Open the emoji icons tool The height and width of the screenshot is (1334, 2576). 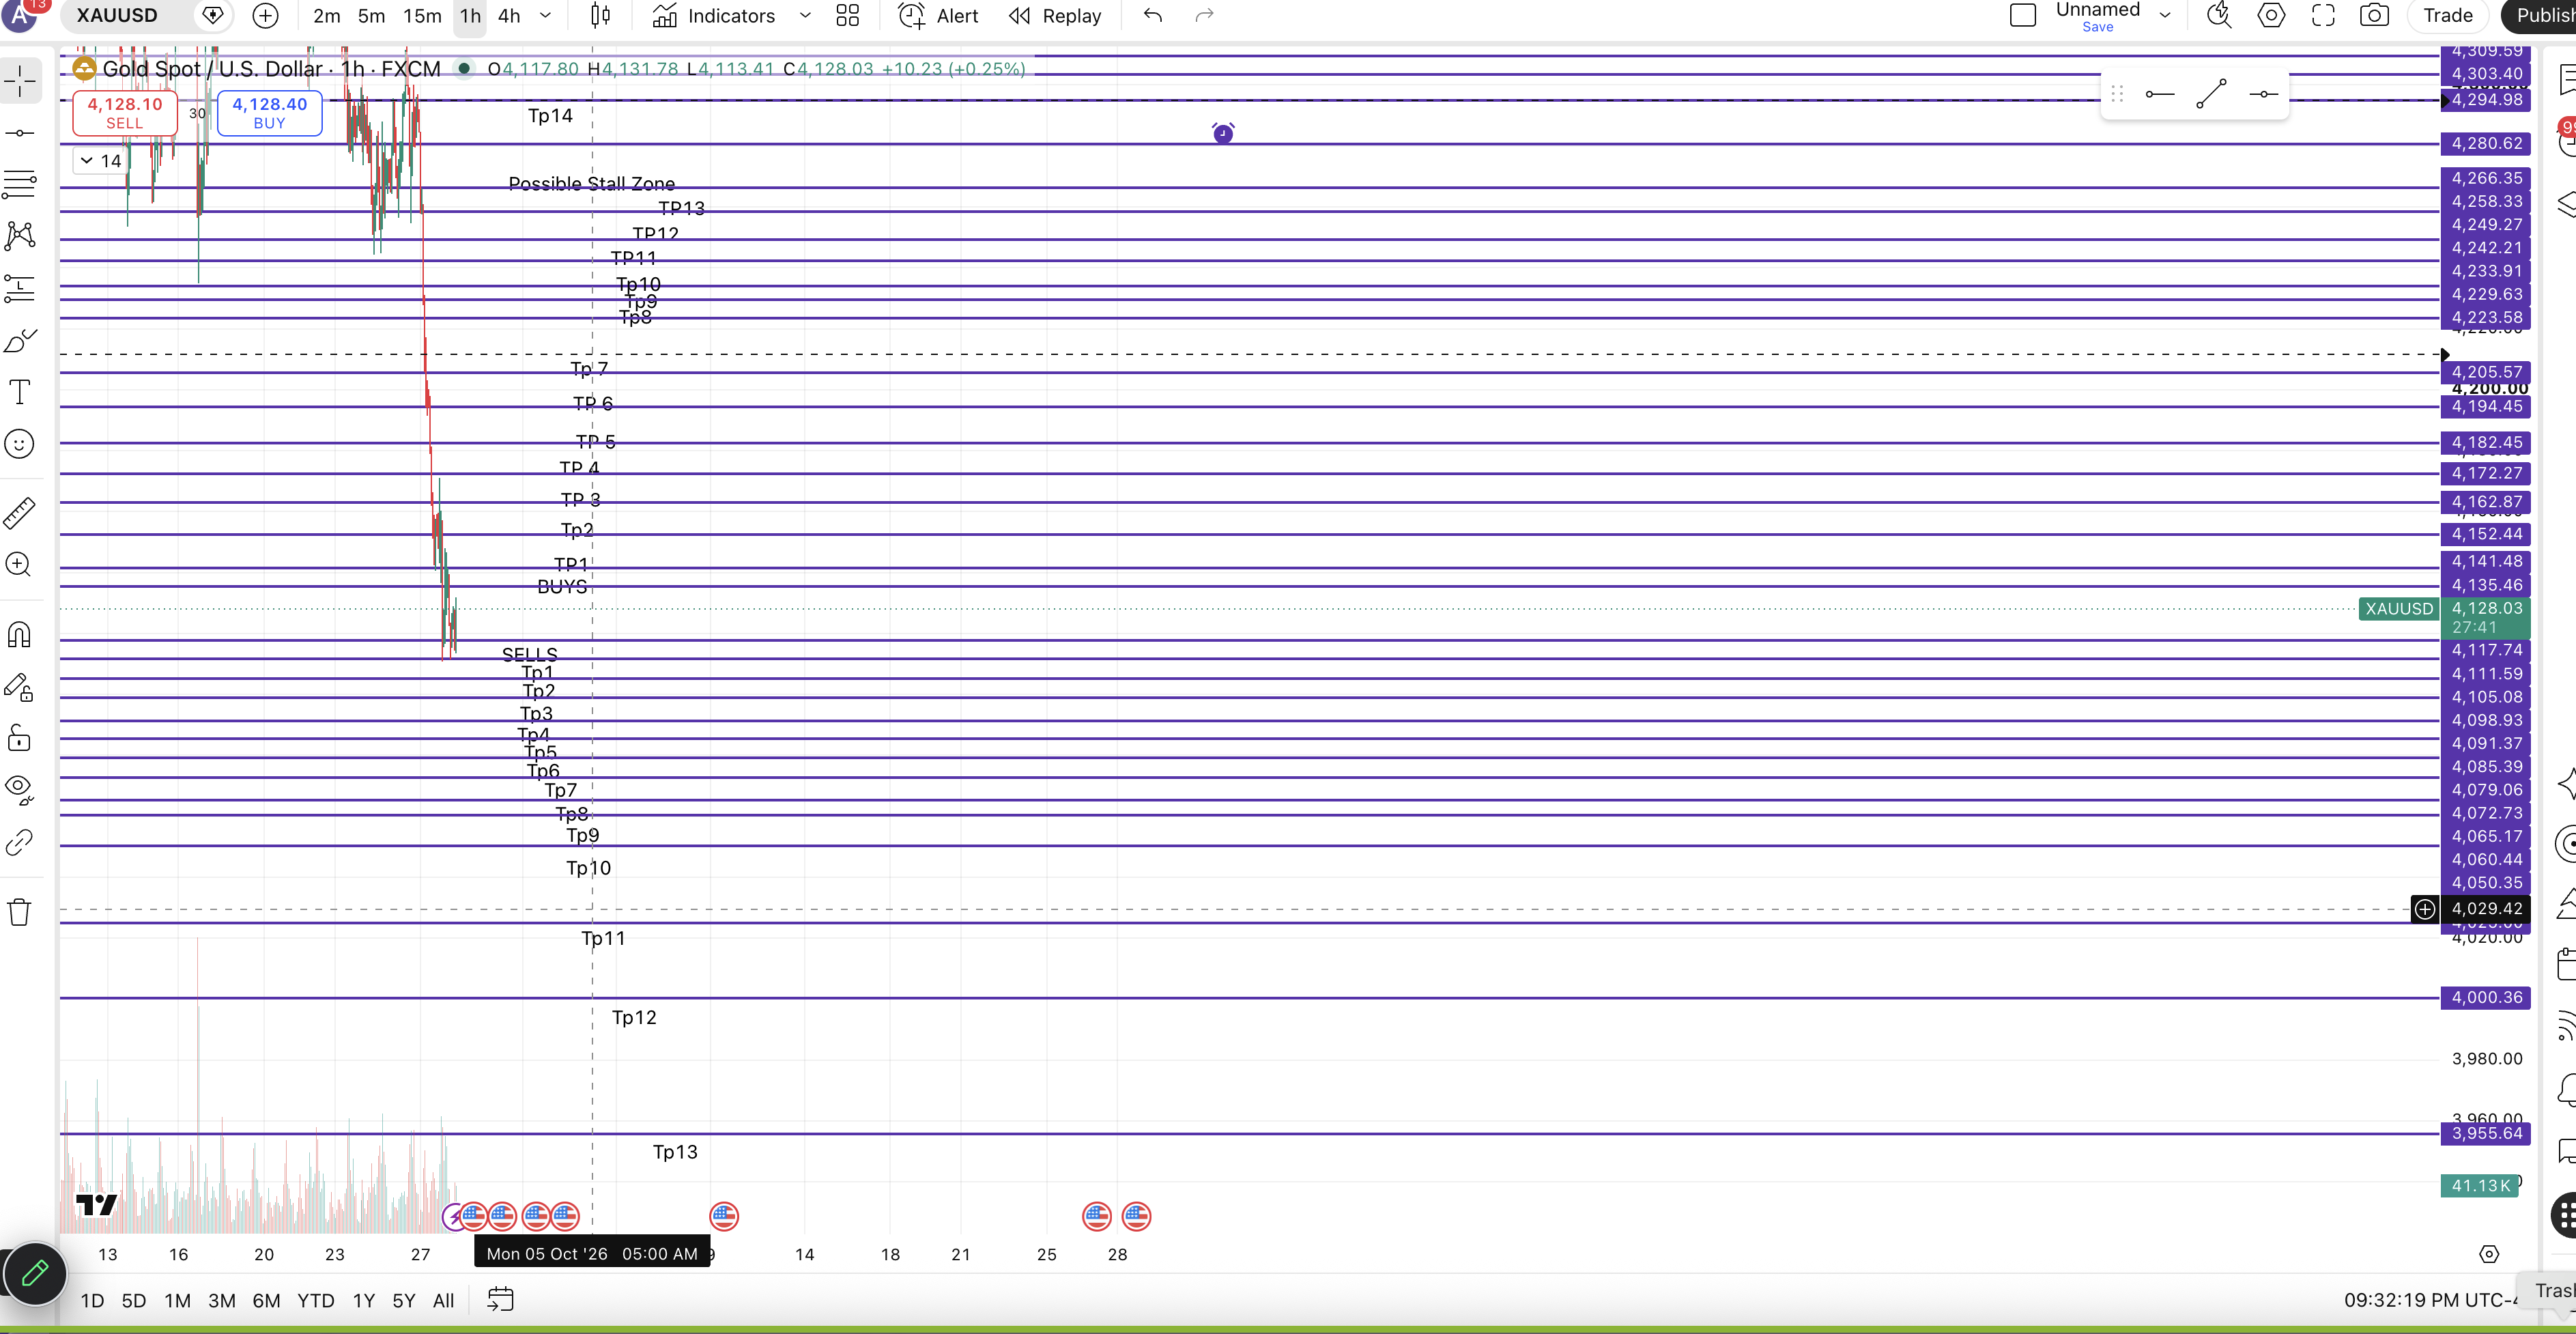20,444
